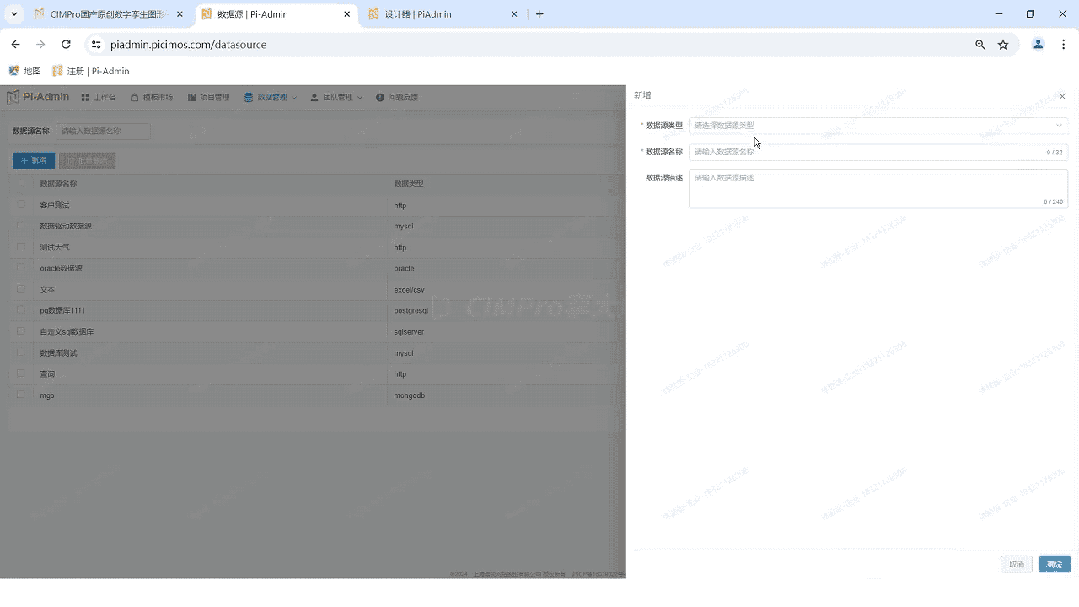
Task: Close the 新增 drawer panel
Action: [1062, 96]
